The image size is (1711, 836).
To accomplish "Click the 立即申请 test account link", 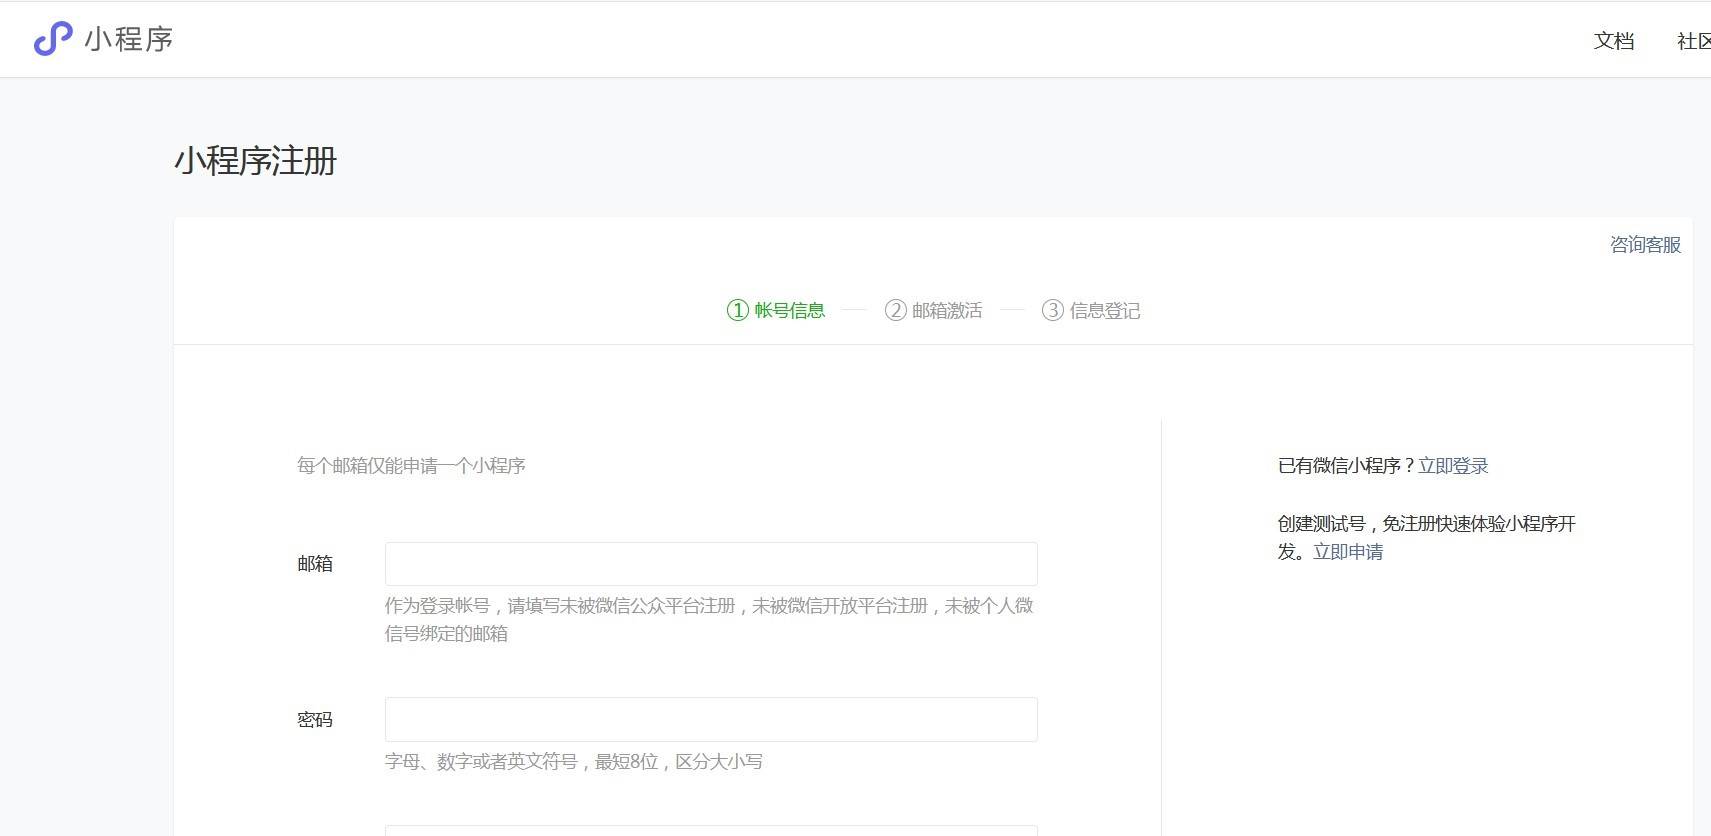I will (1347, 552).
